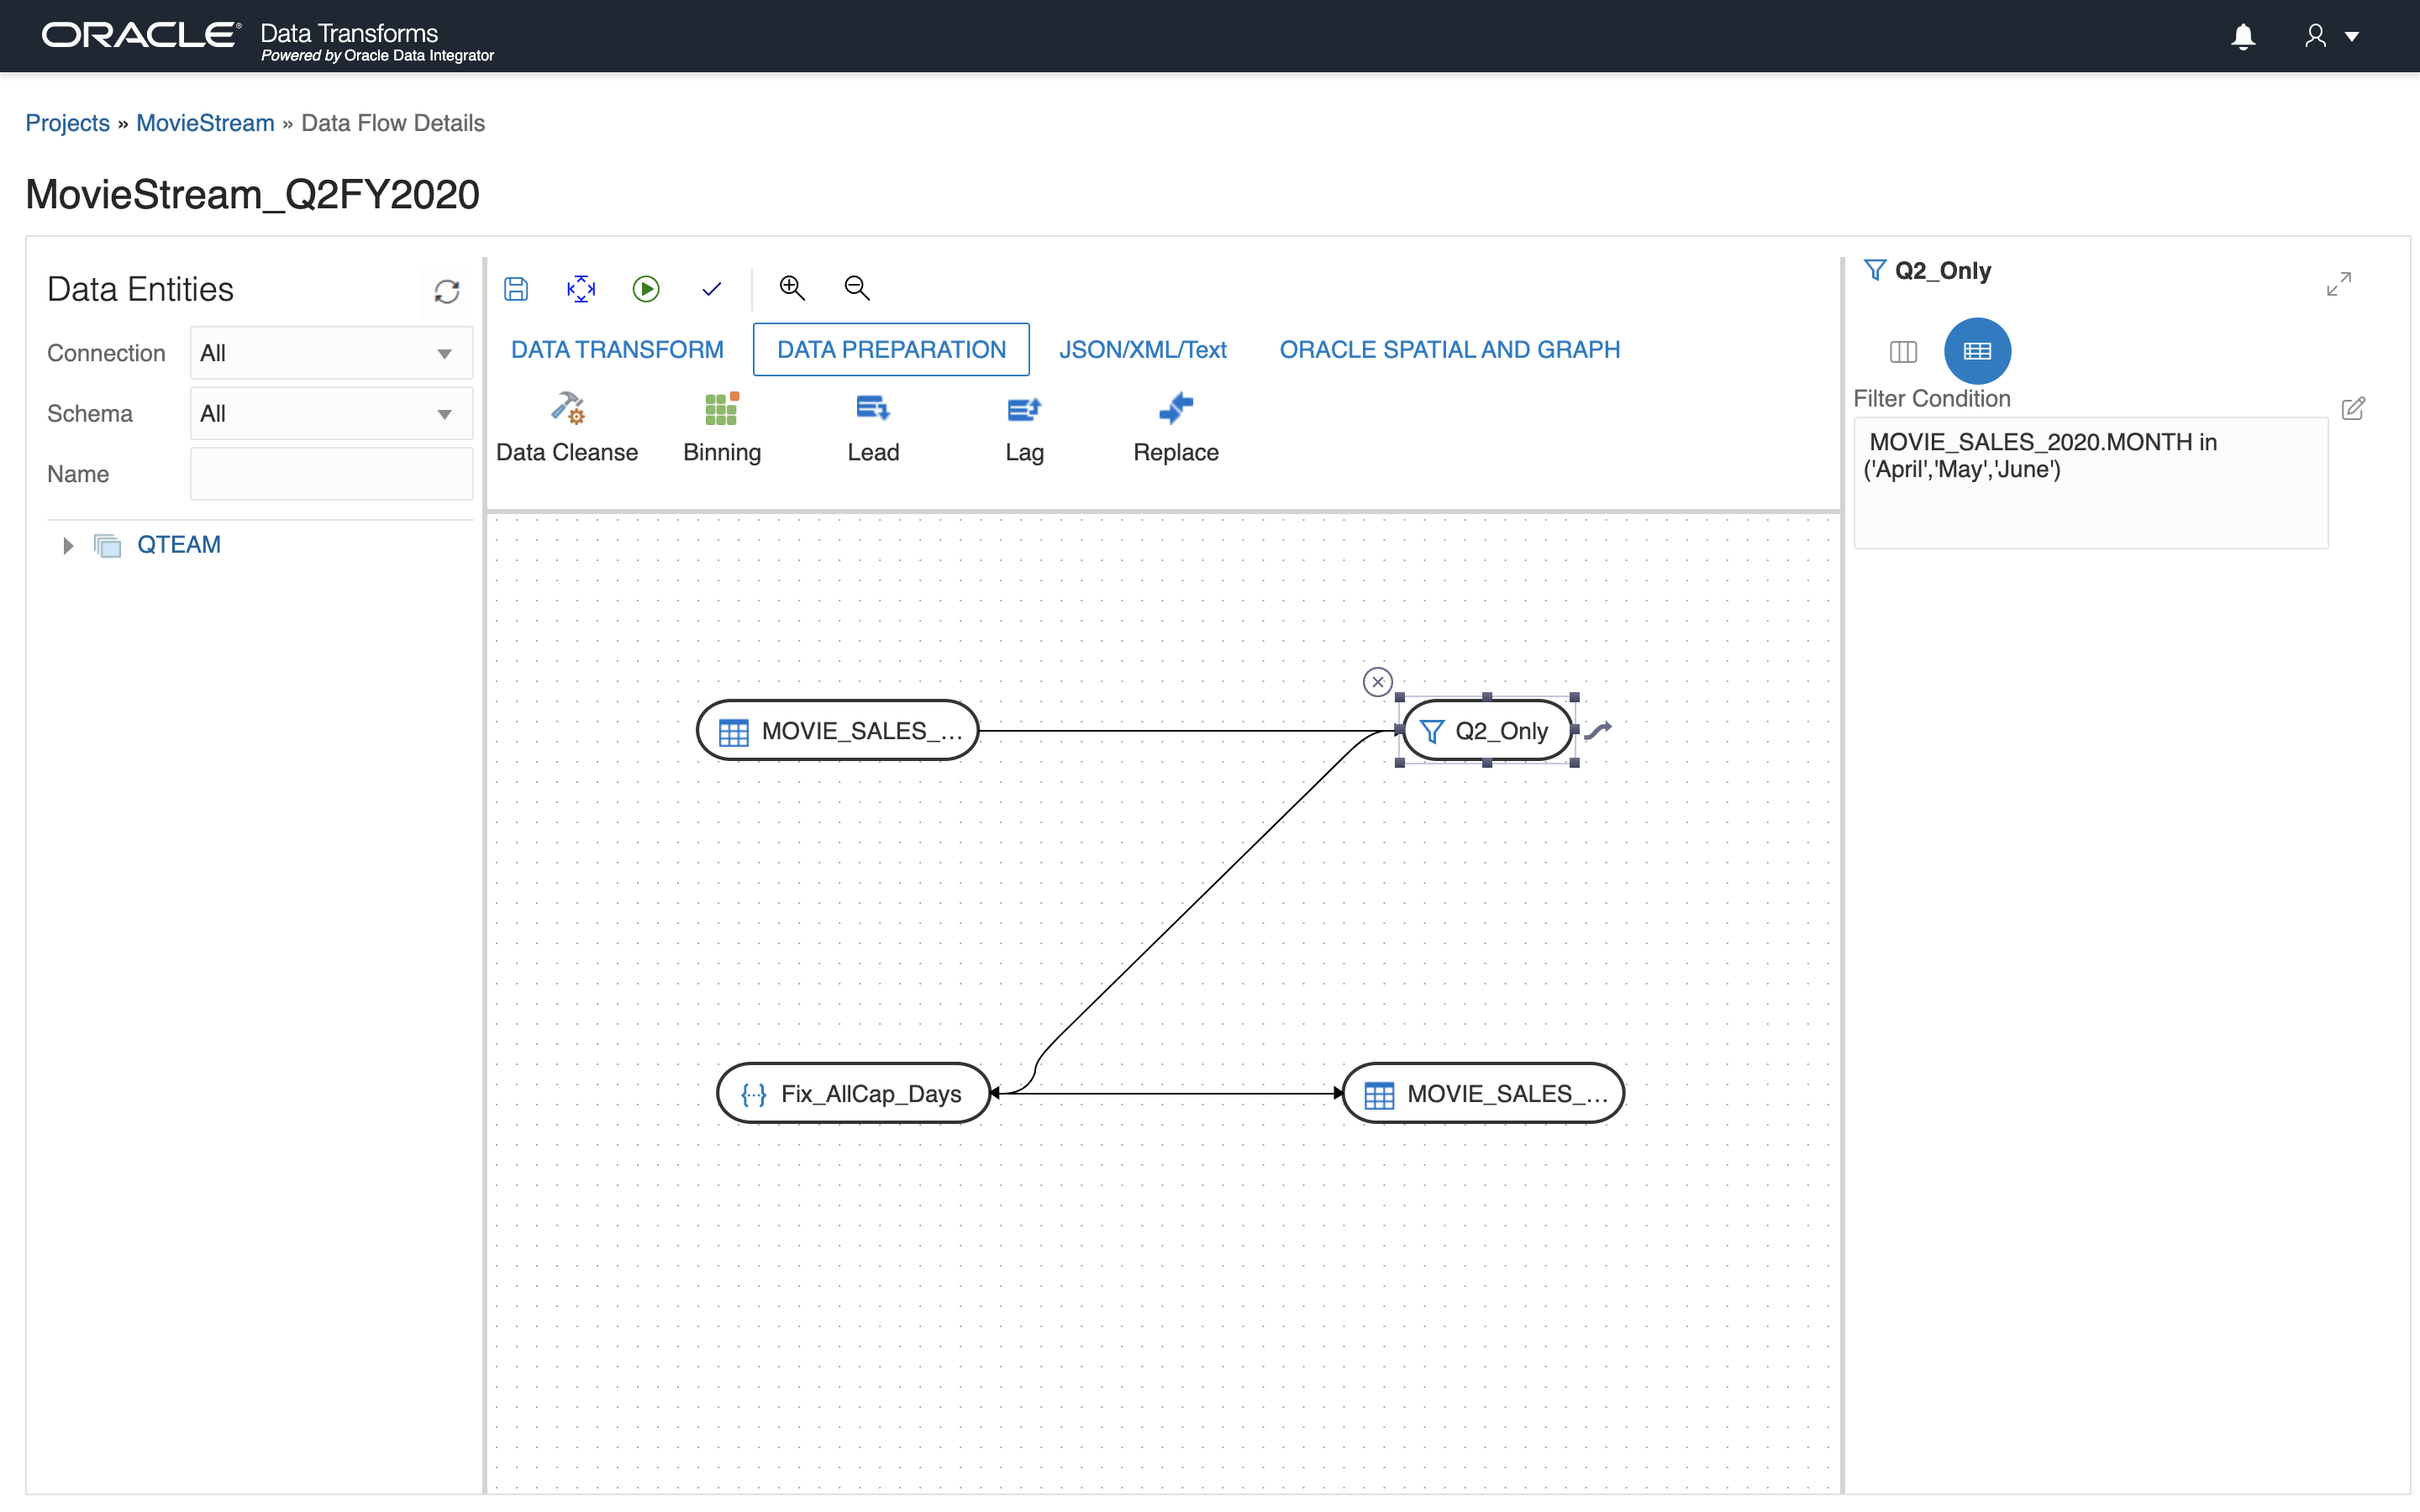Toggle the general properties blue icon
This screenshot has width=2420, height=1512.
click(1977, 352)
